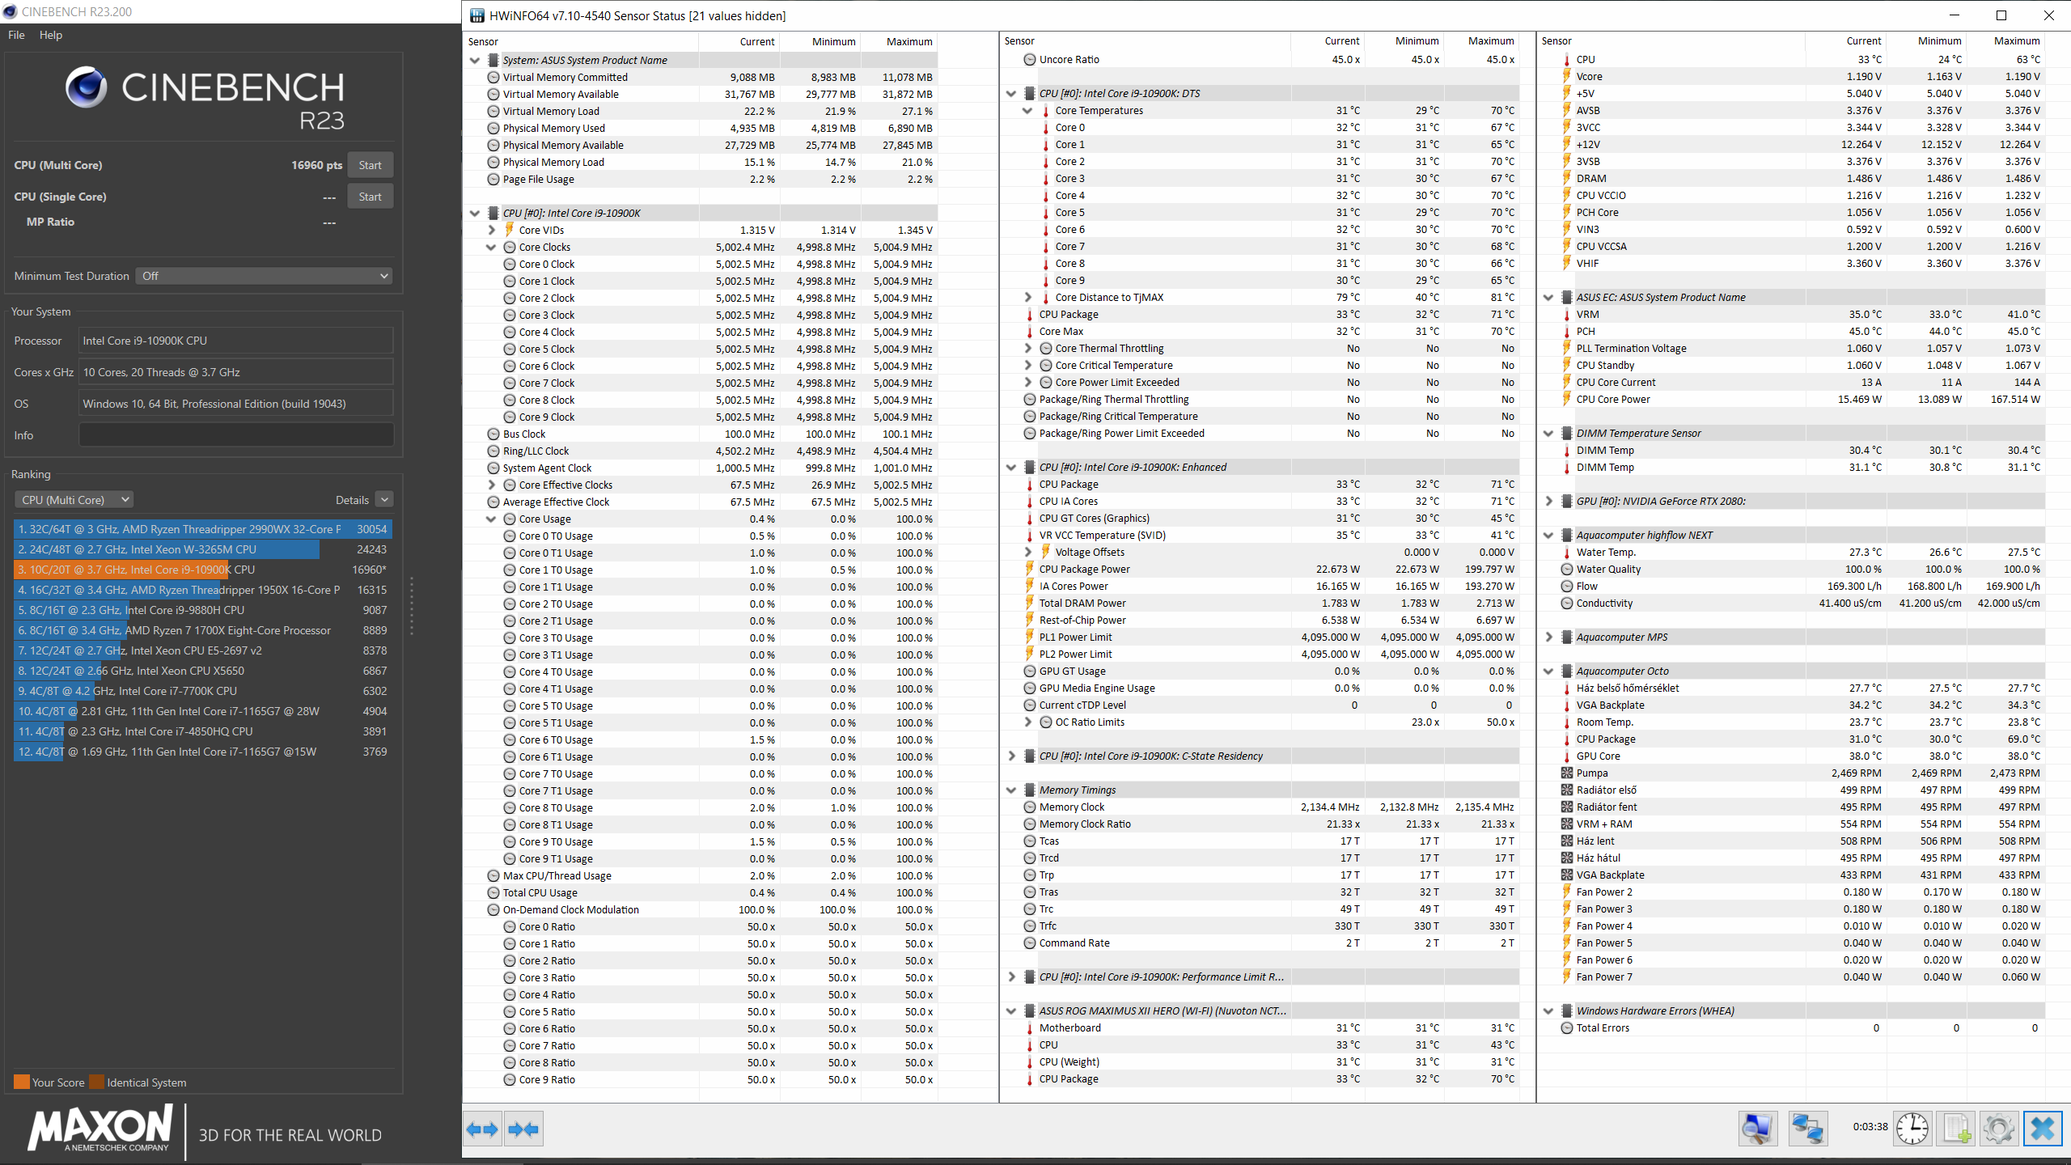Click the logging file icon with green plus
2071x1165 pixels.
click(1956, 1128)
